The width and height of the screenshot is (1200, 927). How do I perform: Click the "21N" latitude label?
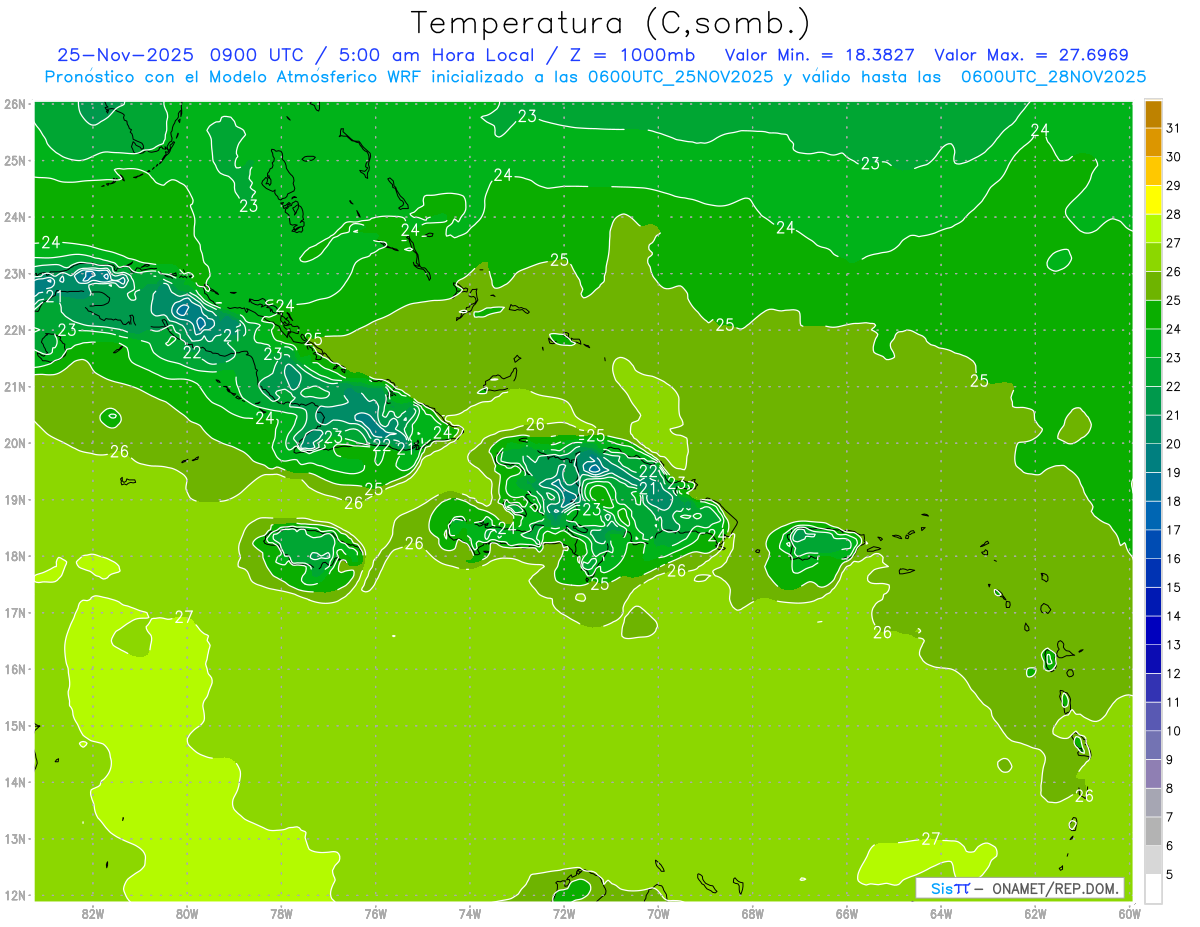[14, 386]
